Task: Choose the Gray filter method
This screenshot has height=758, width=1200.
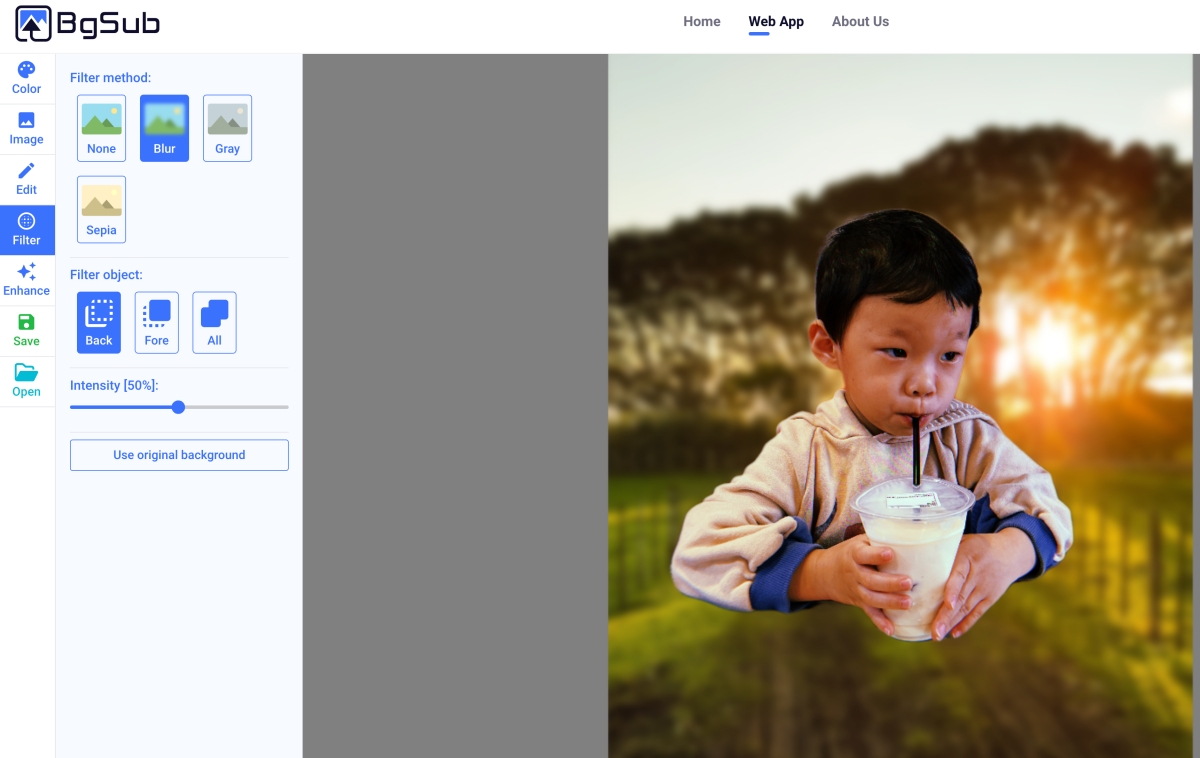Action: pos(227,128)
